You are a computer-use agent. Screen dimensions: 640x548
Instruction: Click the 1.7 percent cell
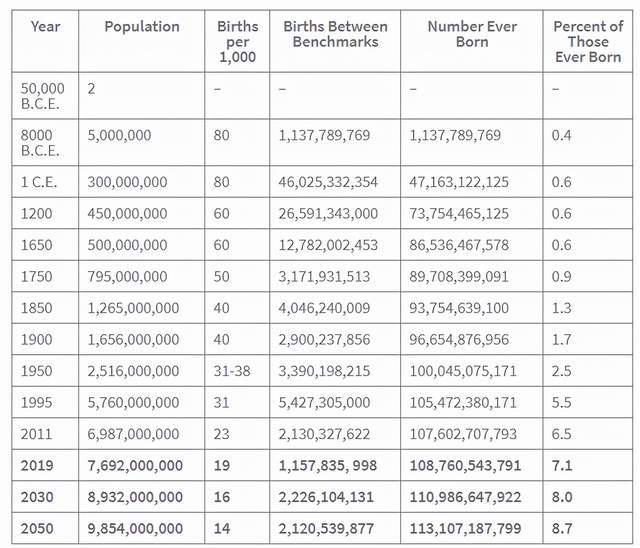tap(562, 339)
